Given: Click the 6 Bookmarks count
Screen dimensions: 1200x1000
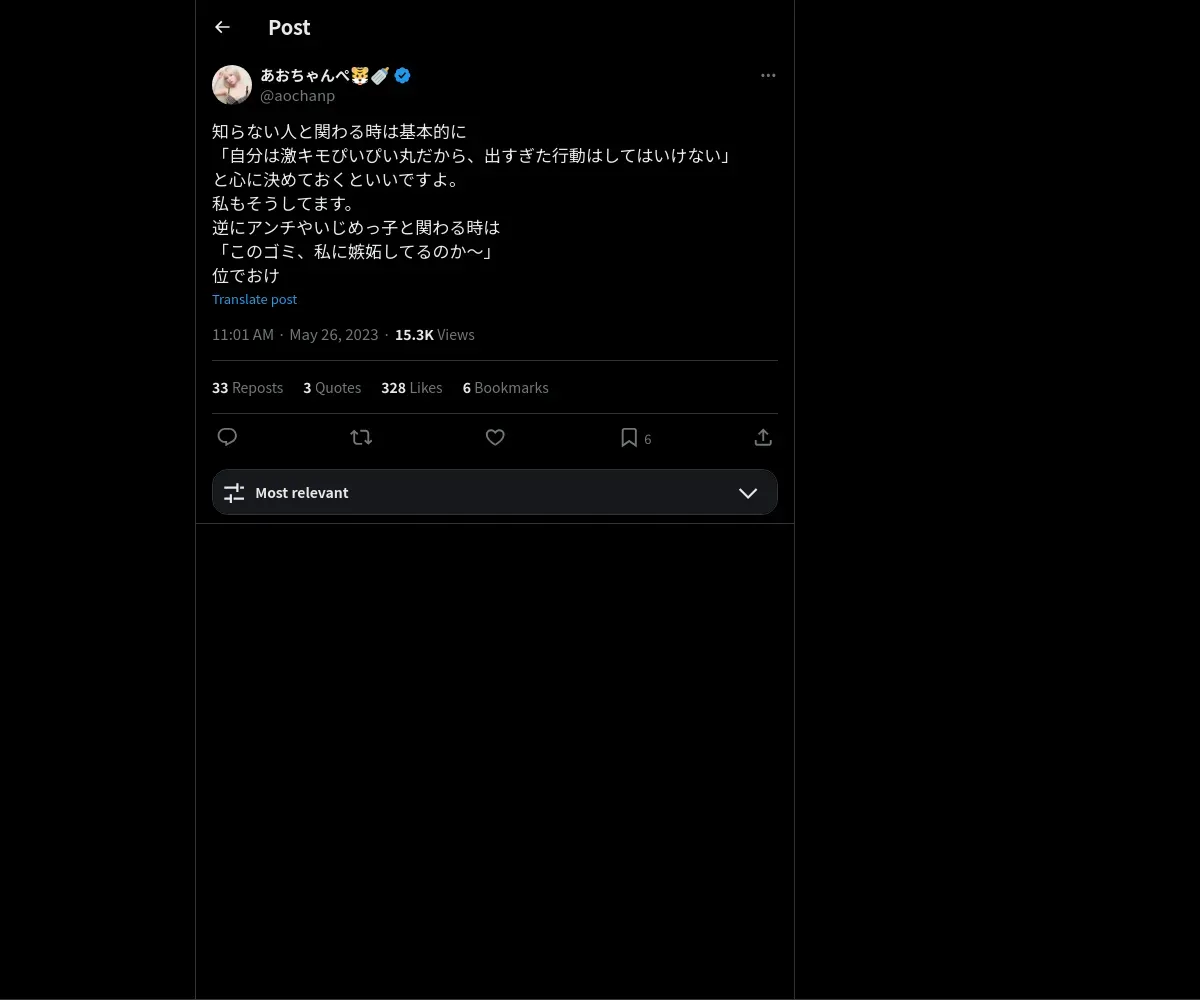Looking at the screenshot, I should 505,388.
